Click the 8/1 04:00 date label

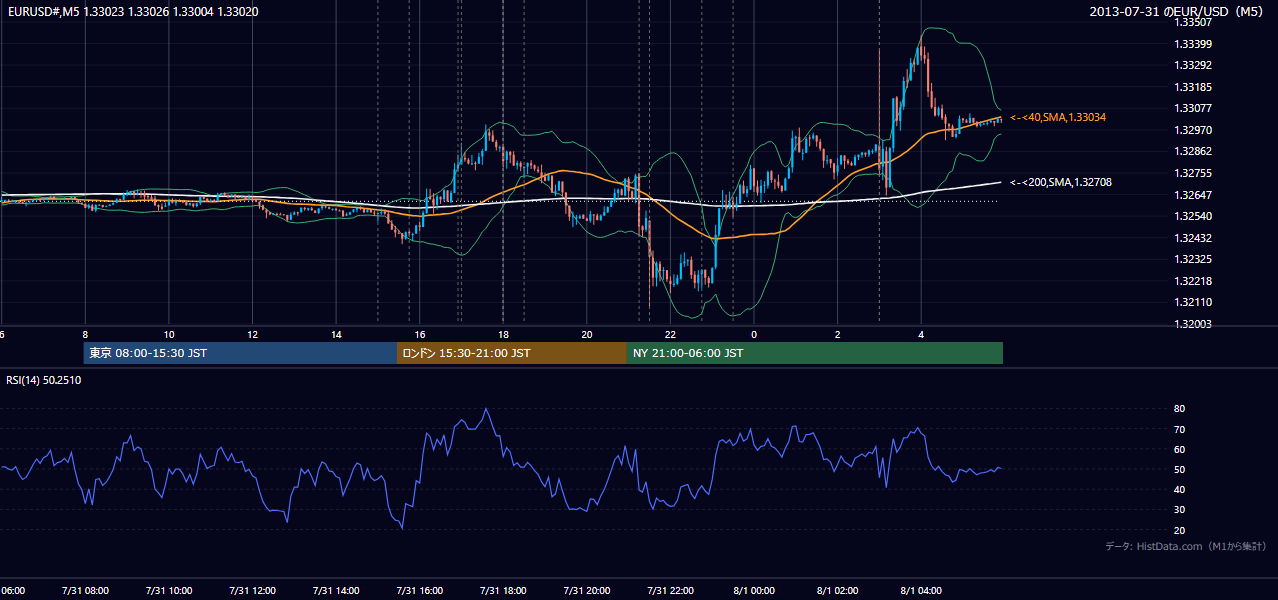pos(921,591)
